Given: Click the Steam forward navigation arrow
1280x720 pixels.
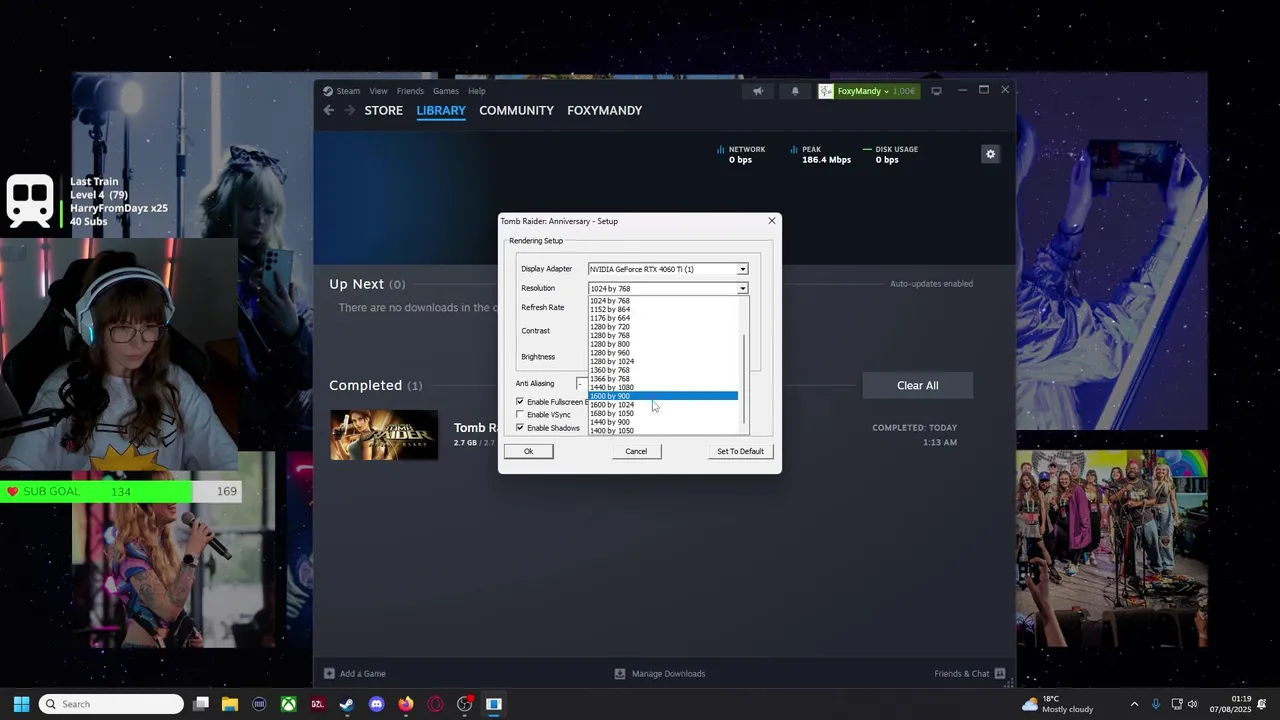Looking at the screenshot, I should [x=349, y=110].
